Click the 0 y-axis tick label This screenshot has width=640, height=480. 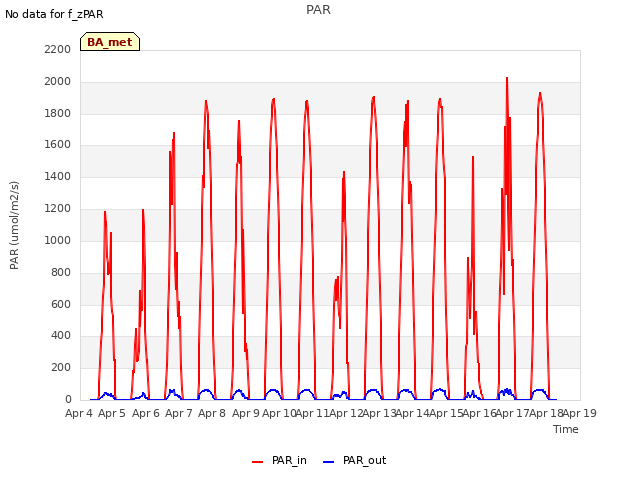coord(68,399)
